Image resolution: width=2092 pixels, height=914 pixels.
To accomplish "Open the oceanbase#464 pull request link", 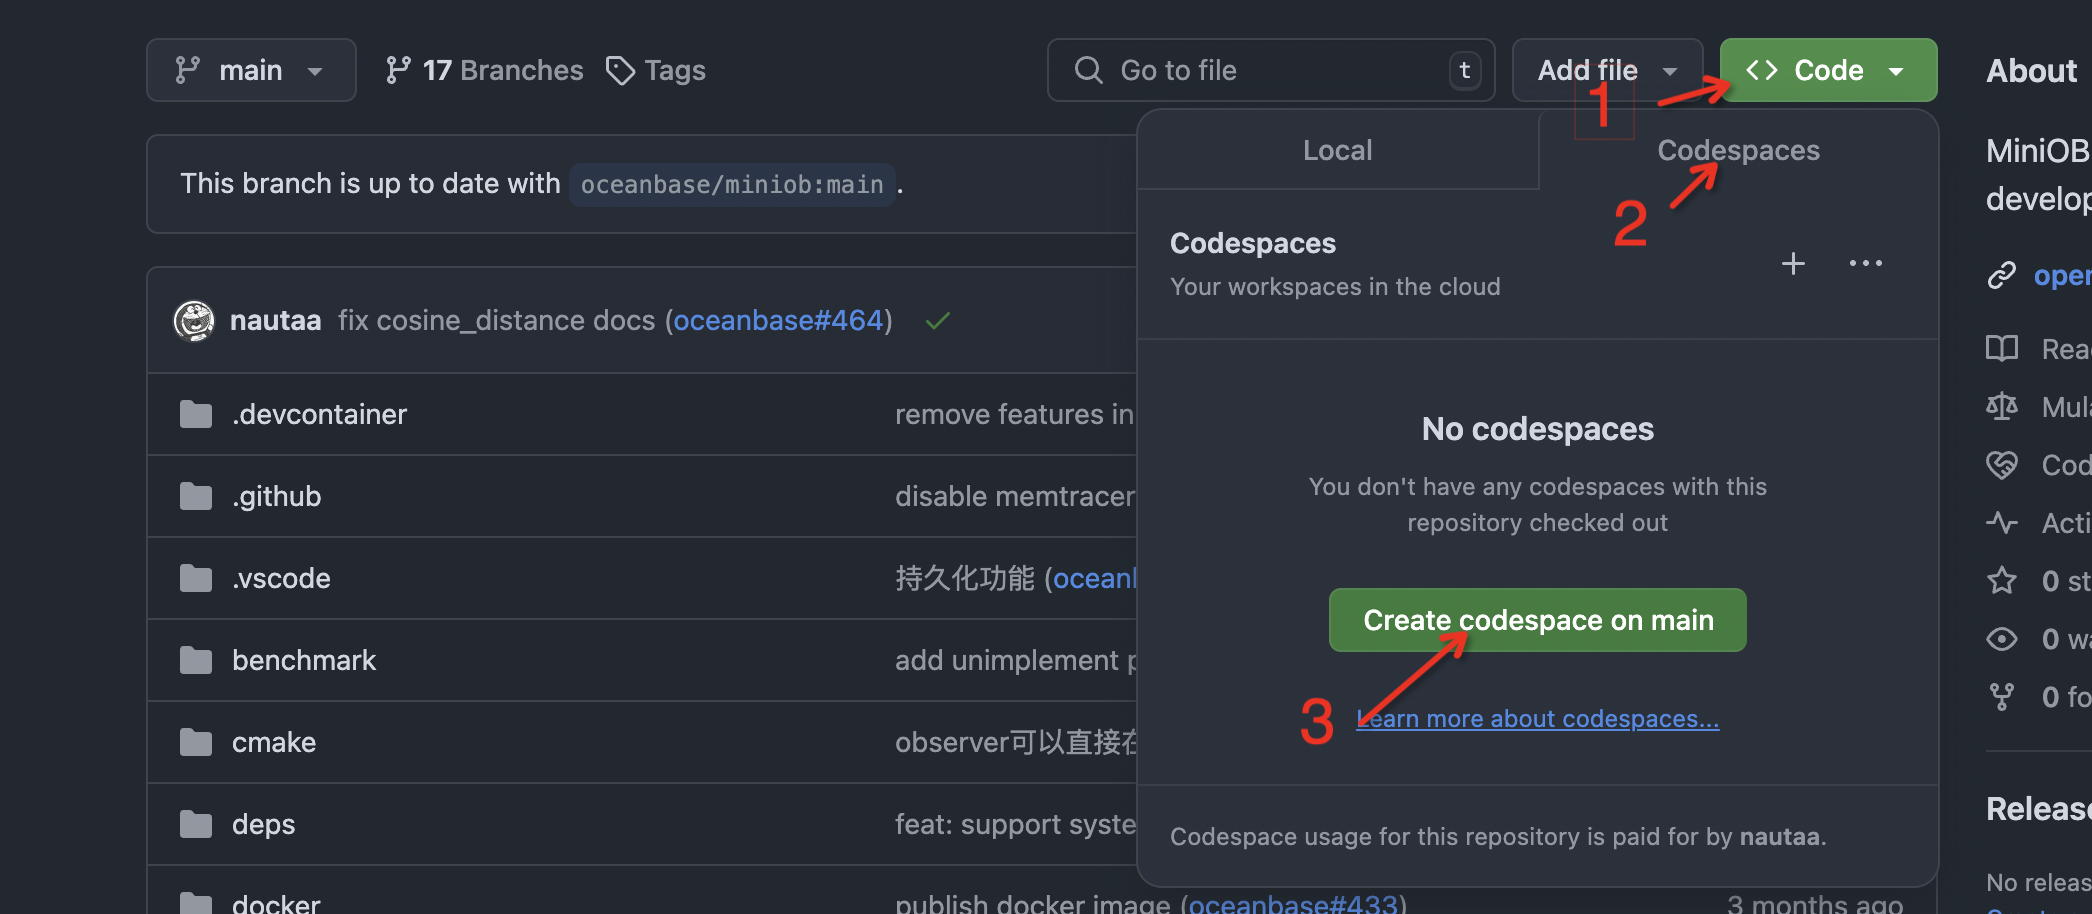I will click(778, 321).
